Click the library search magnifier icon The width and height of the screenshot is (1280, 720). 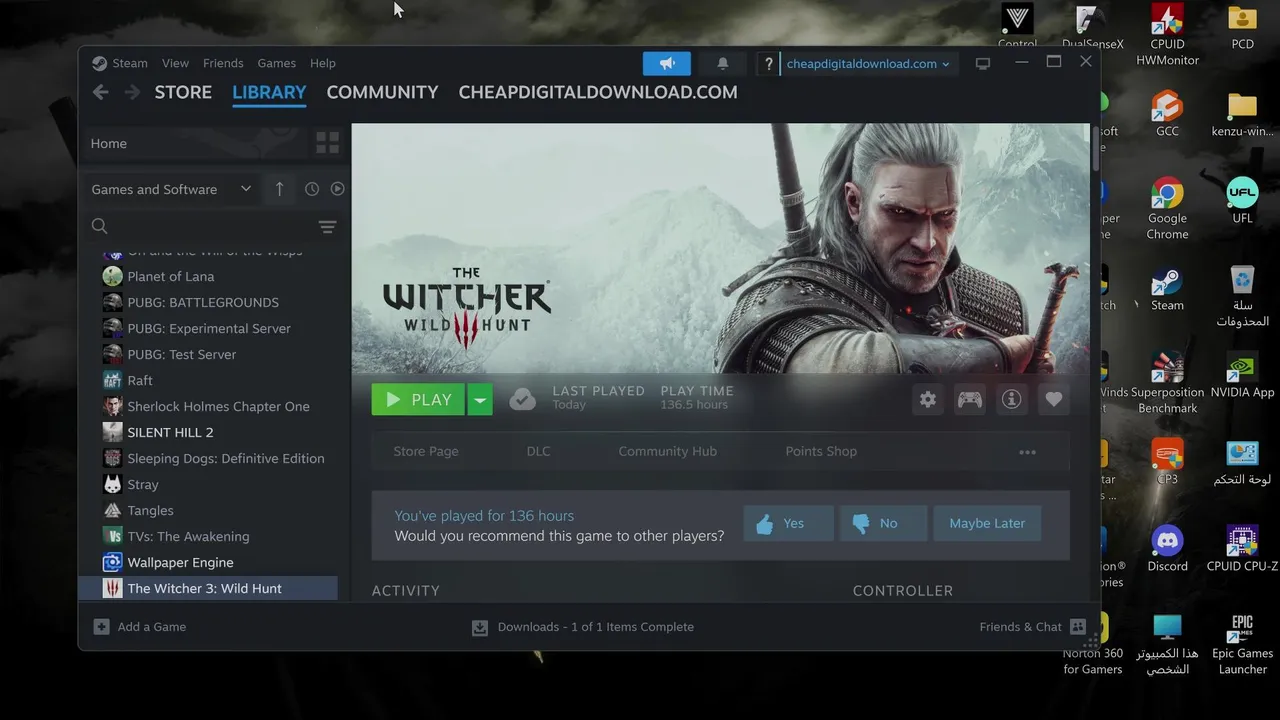pyautogui.click(x=100, y=226)
